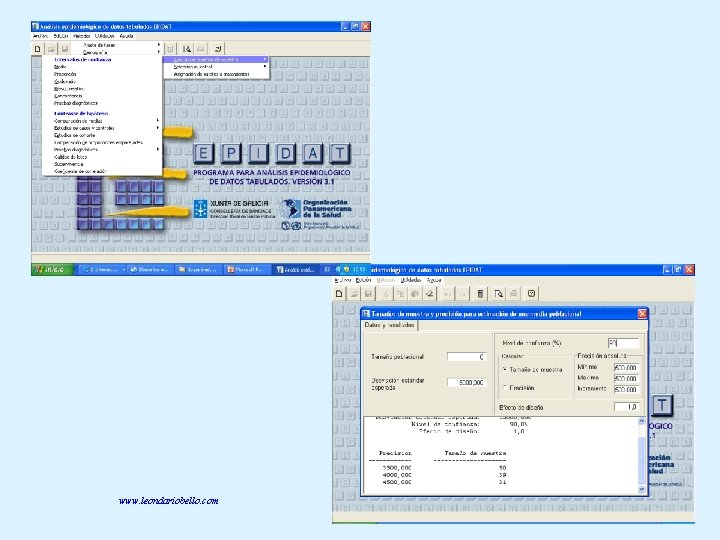This screenshot has width=720, height=540.
Task: Switch to the Microsoft PowerPoint taskbar button
Action: point(246,270)
